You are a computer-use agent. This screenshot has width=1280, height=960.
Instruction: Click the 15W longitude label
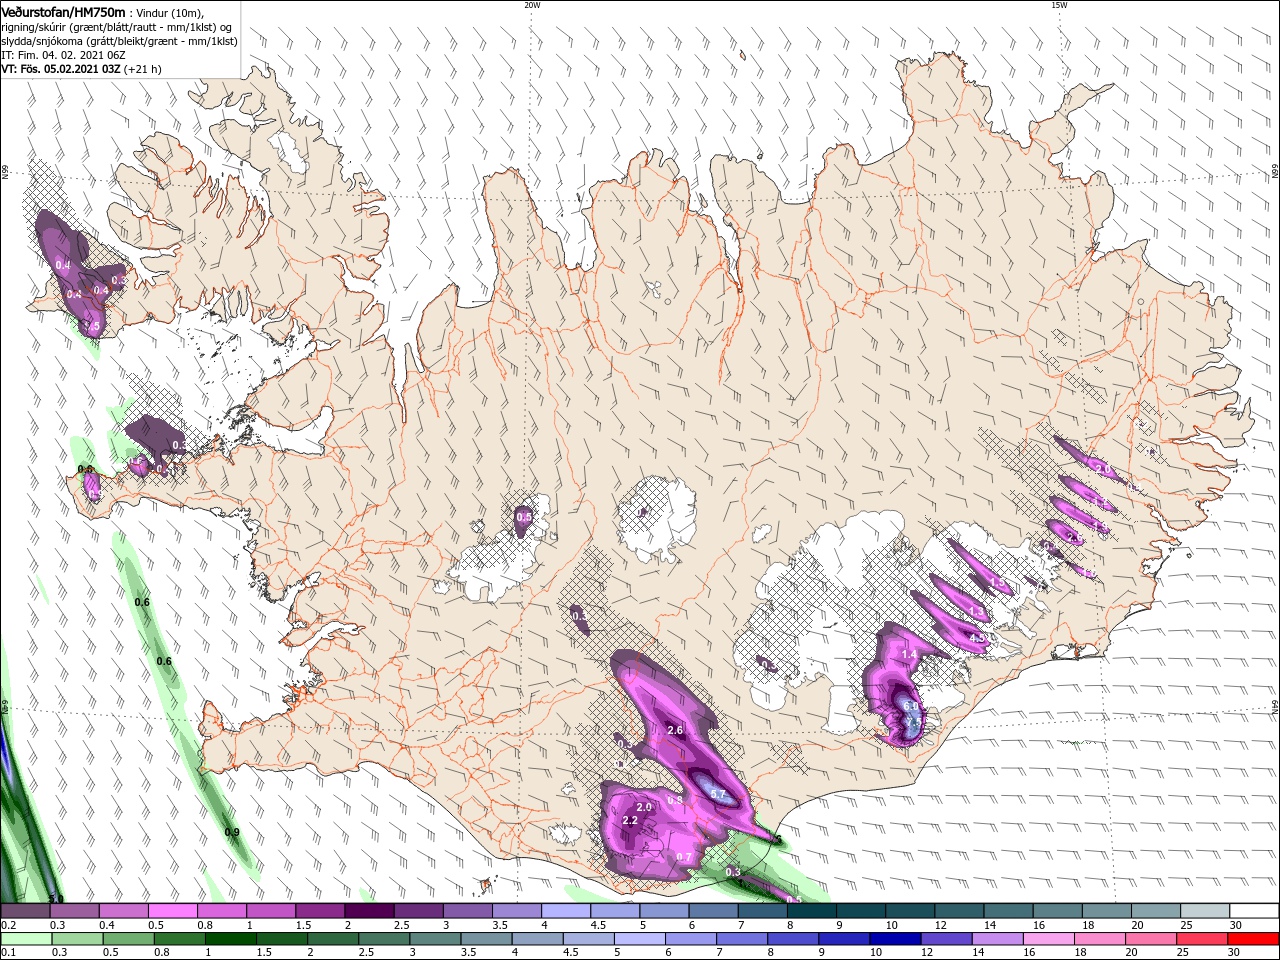click(1059, 5)
